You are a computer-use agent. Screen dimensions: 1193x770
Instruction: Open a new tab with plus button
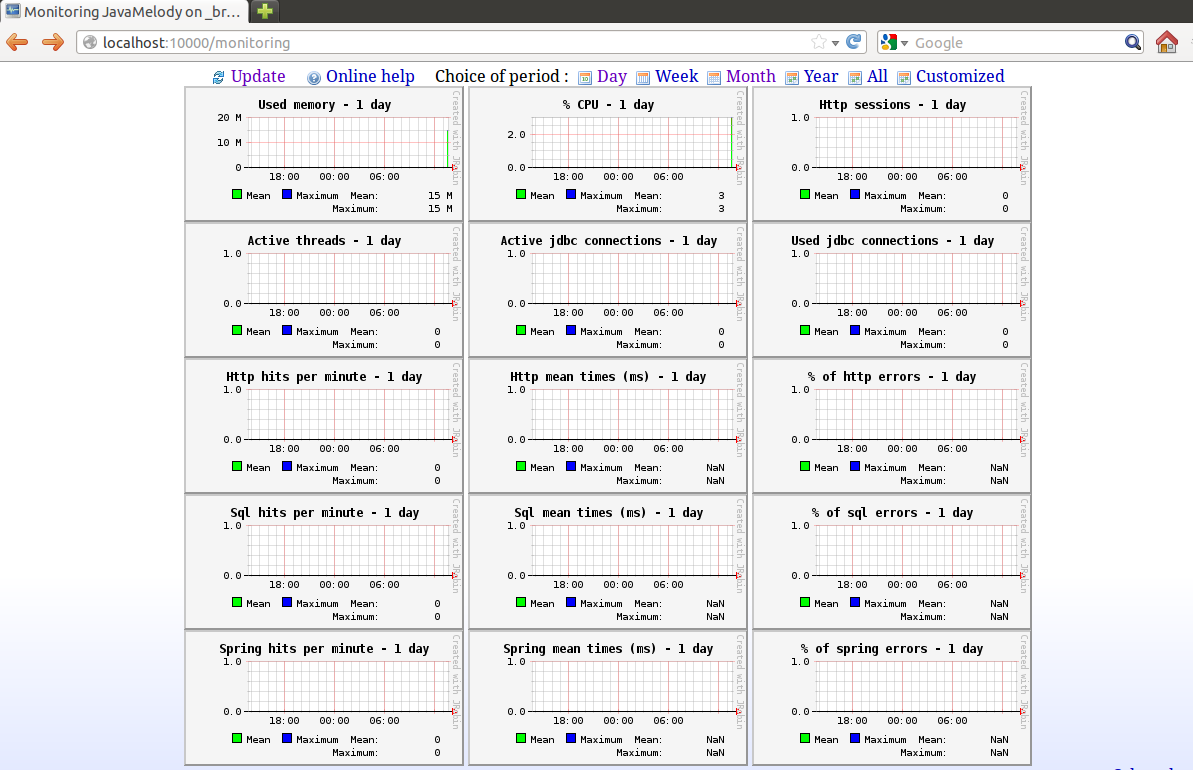264,12
